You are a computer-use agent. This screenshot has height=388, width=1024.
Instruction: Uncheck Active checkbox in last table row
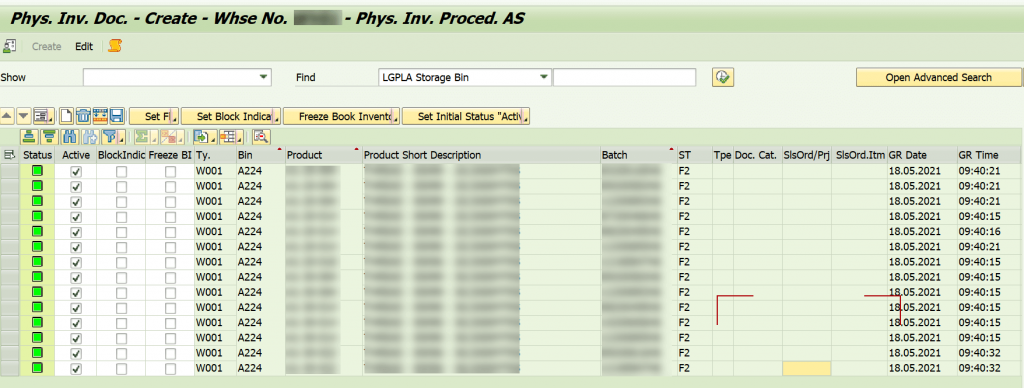tap(76, 368)
